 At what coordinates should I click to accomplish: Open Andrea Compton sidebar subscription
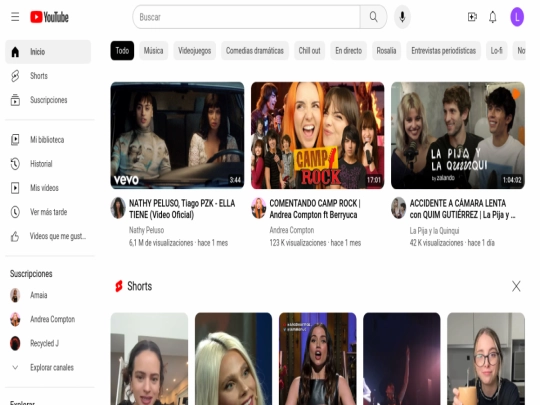[48, 319]
